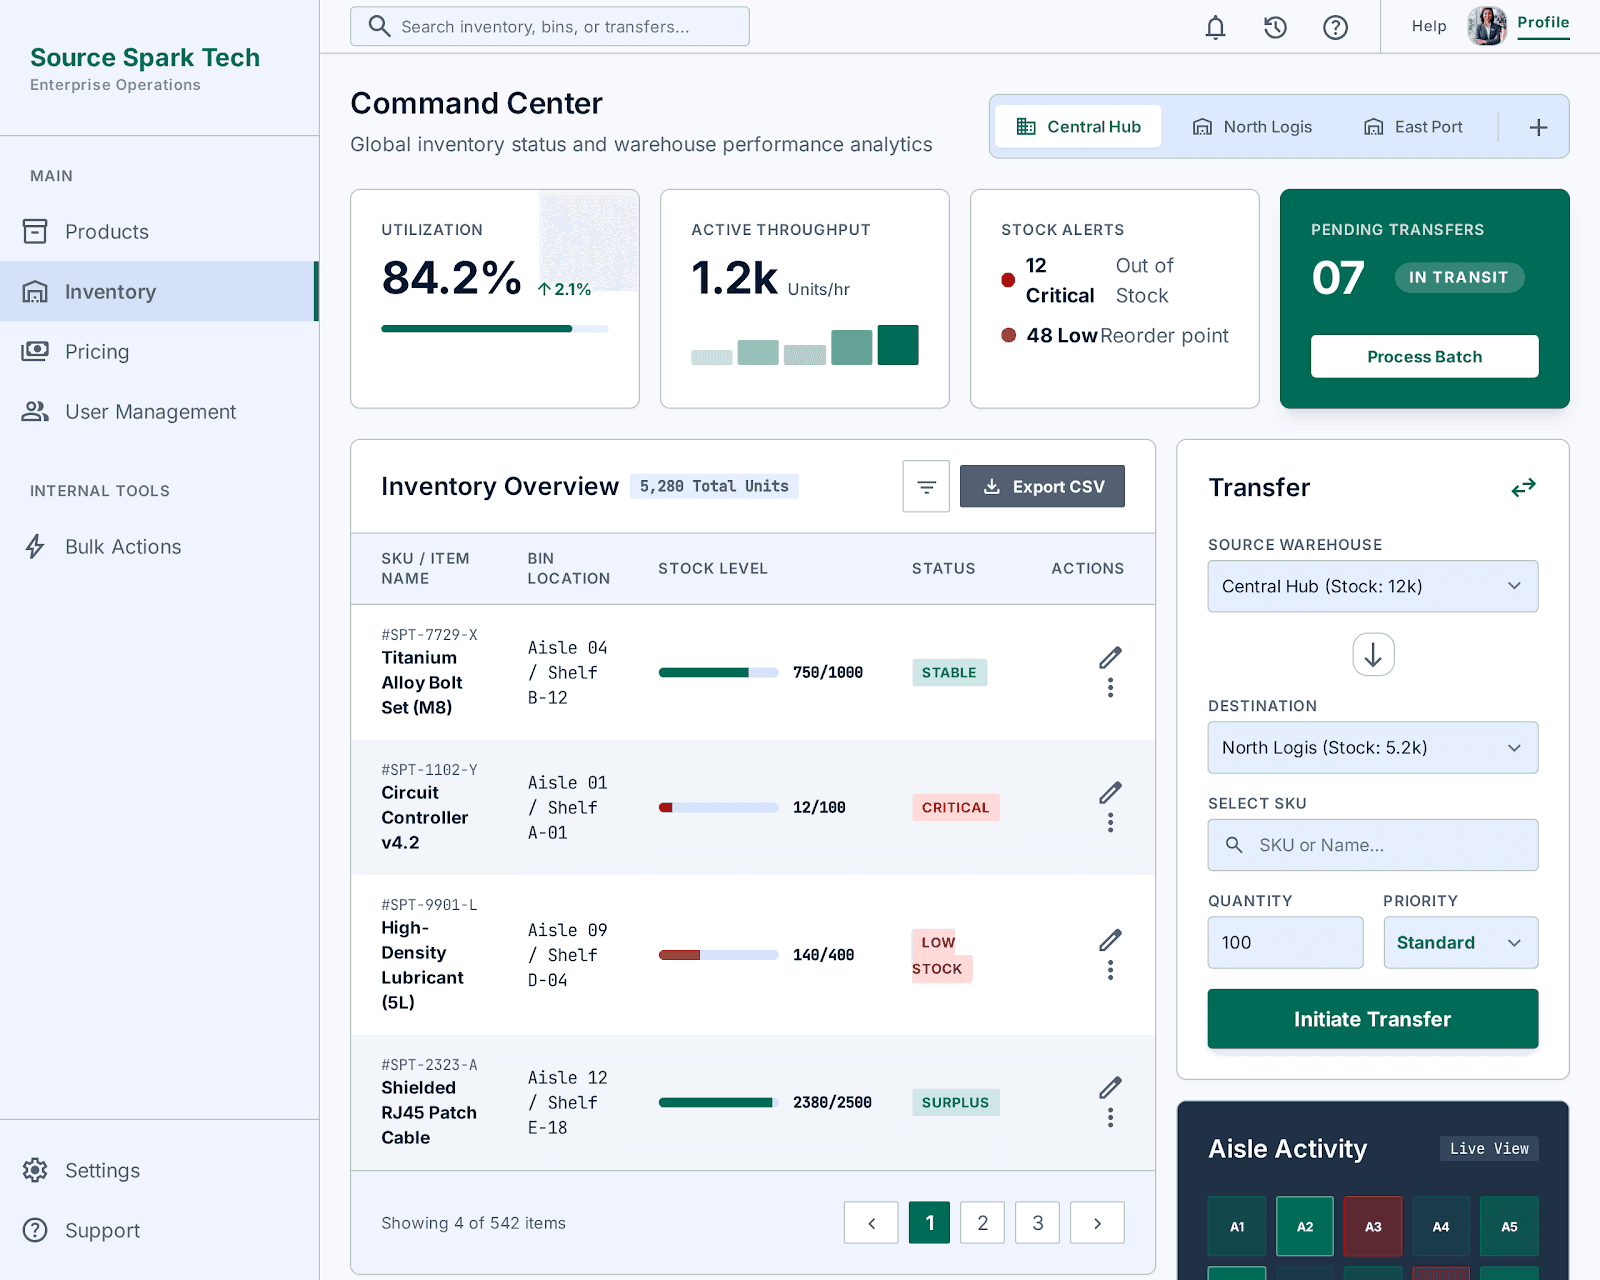Click the down arrow between warehouses
Screen dimensions: 1600x1280
tap(1373, 655)
